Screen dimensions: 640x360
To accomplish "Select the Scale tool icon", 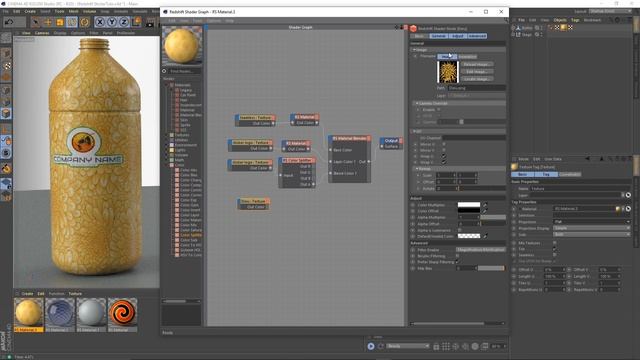I will [x=60, y=22].
